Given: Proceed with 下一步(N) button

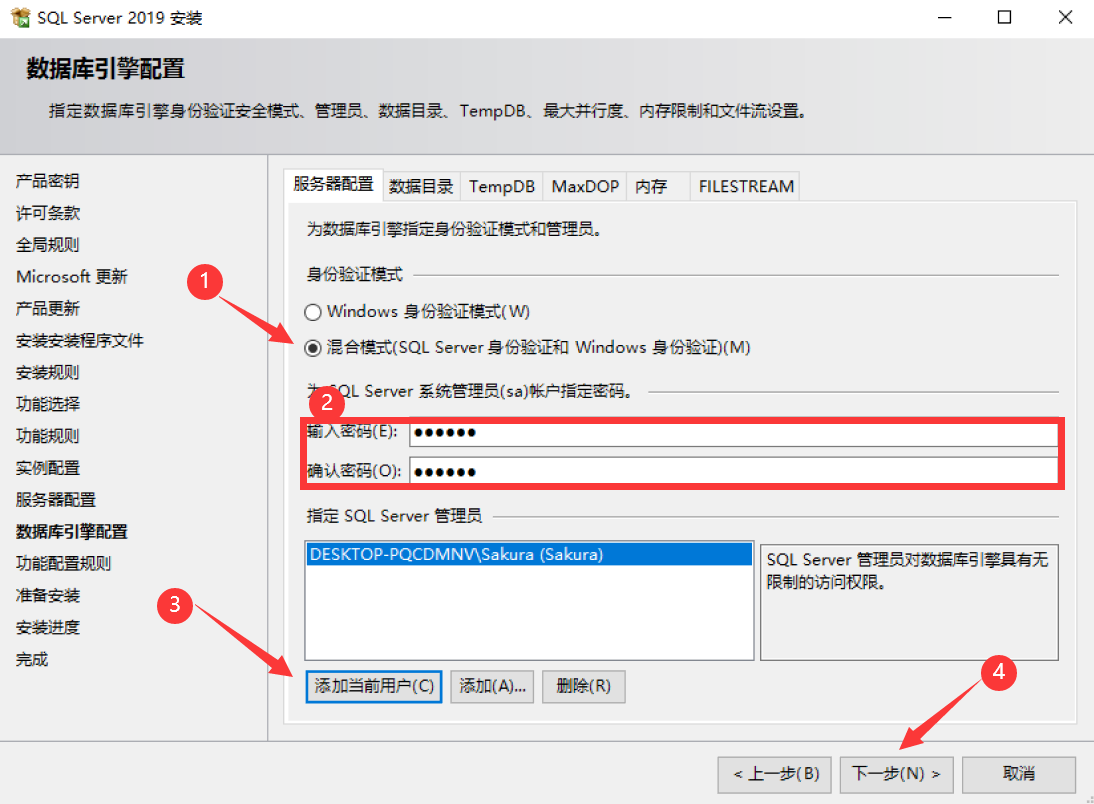Looking at the screenshot, I should pyautogui.click(x=897, y=774).
